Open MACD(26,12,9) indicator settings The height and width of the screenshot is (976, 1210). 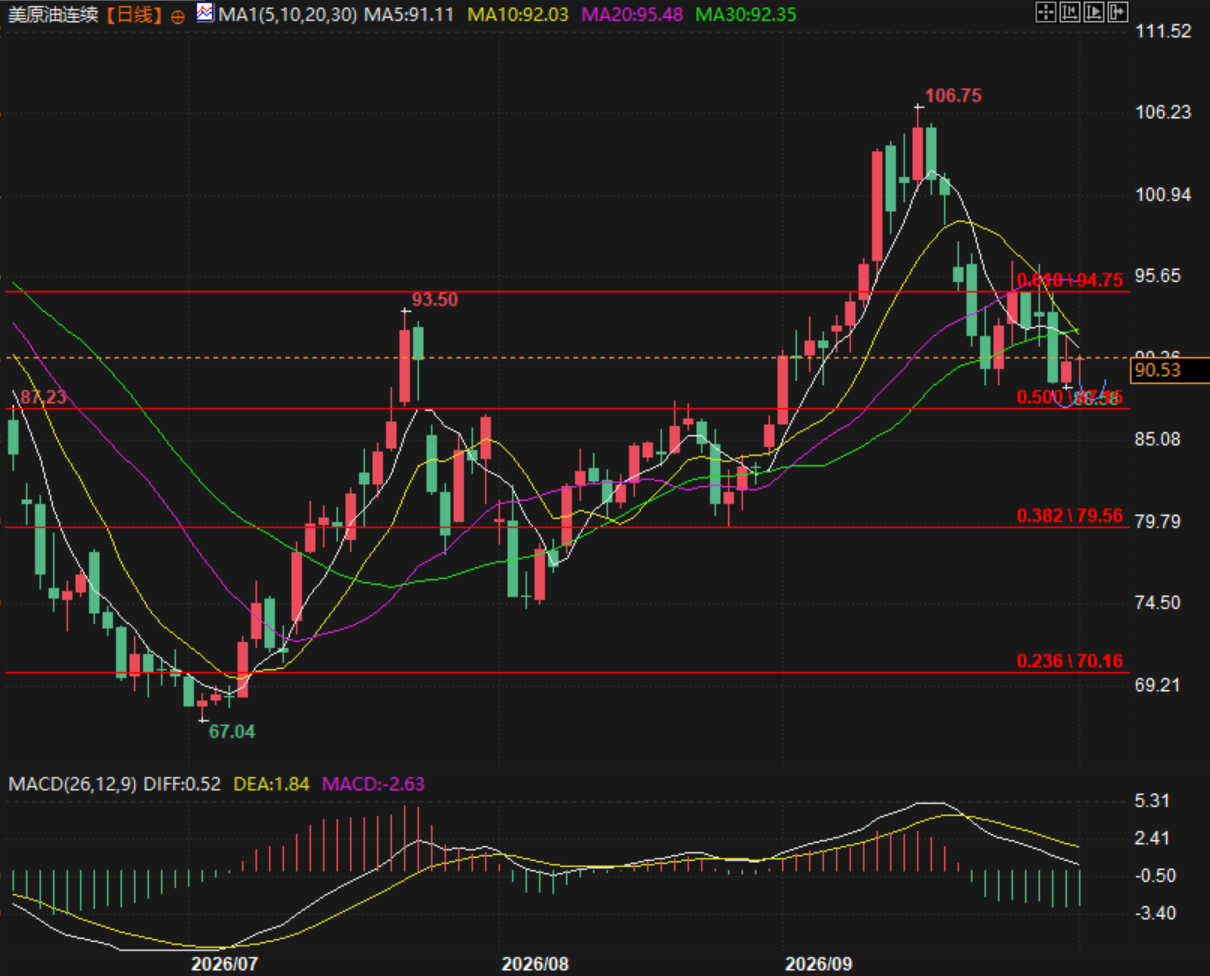click(x=73, y=784)
